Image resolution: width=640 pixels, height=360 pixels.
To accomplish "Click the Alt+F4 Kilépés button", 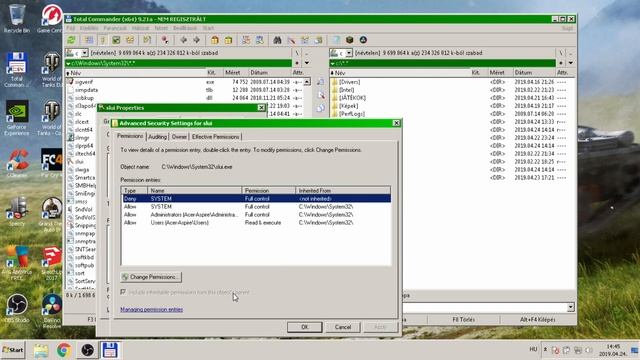I will [538, 320].
